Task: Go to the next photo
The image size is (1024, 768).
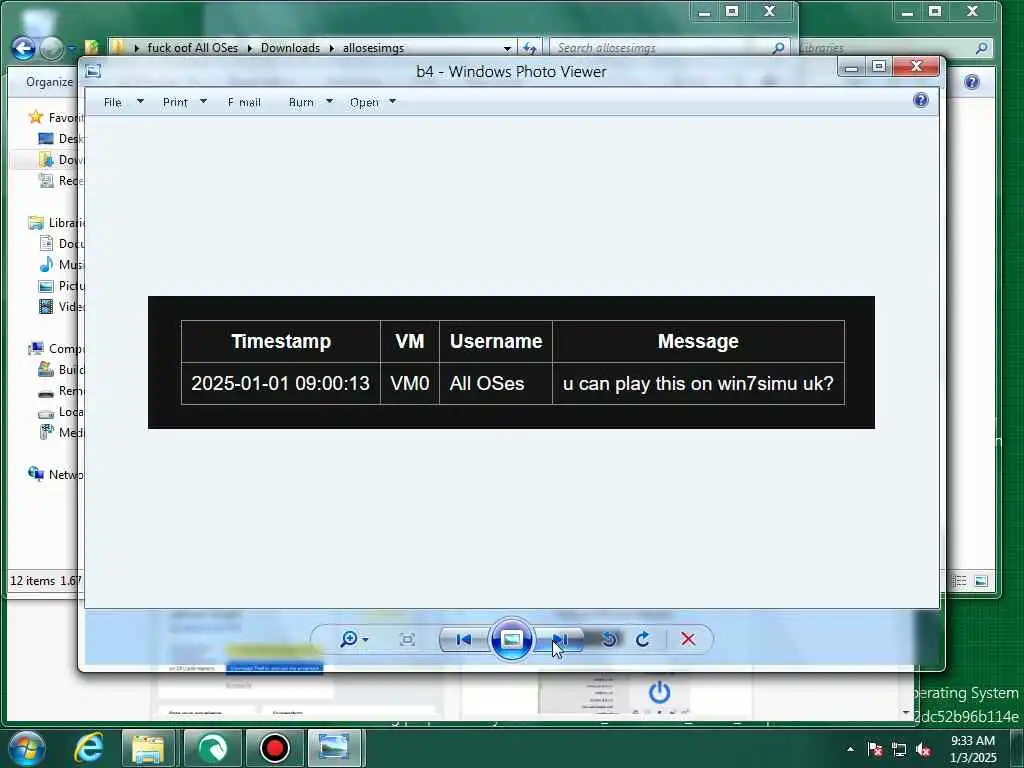Action: point(559,639)
